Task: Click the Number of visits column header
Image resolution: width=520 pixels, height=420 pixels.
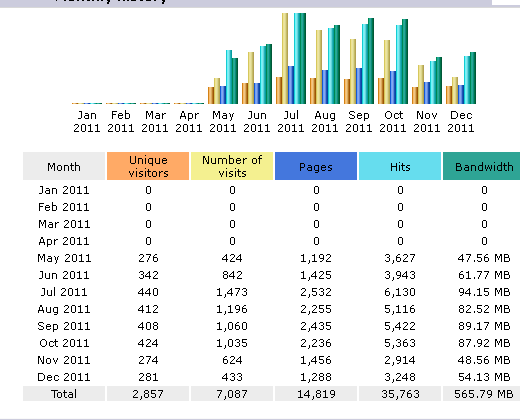Action: click(x=232, y=166)
